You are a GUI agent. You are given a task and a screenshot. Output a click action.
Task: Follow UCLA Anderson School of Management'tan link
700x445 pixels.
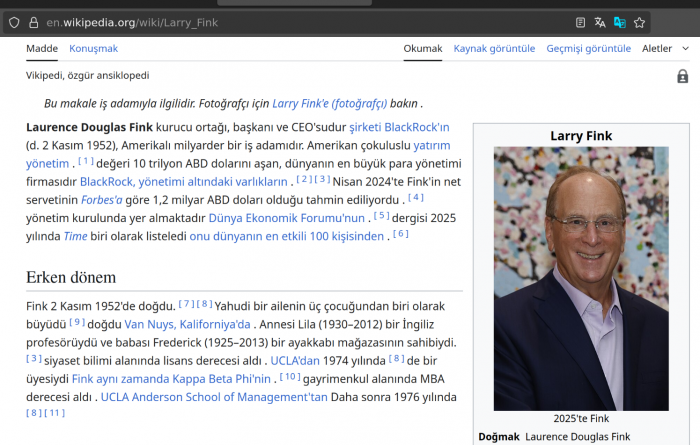(x=214, y=397)
